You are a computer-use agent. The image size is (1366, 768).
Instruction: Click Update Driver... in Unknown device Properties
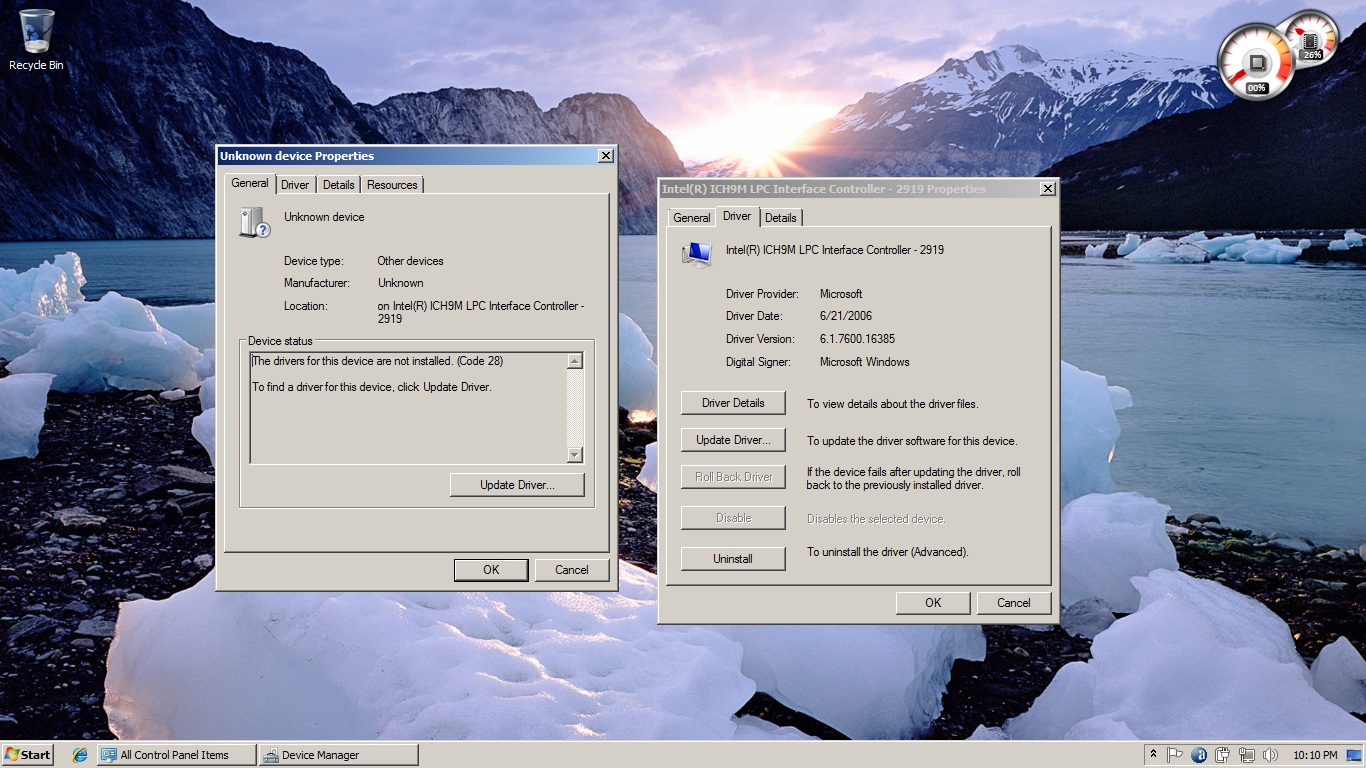click(517, 485)
